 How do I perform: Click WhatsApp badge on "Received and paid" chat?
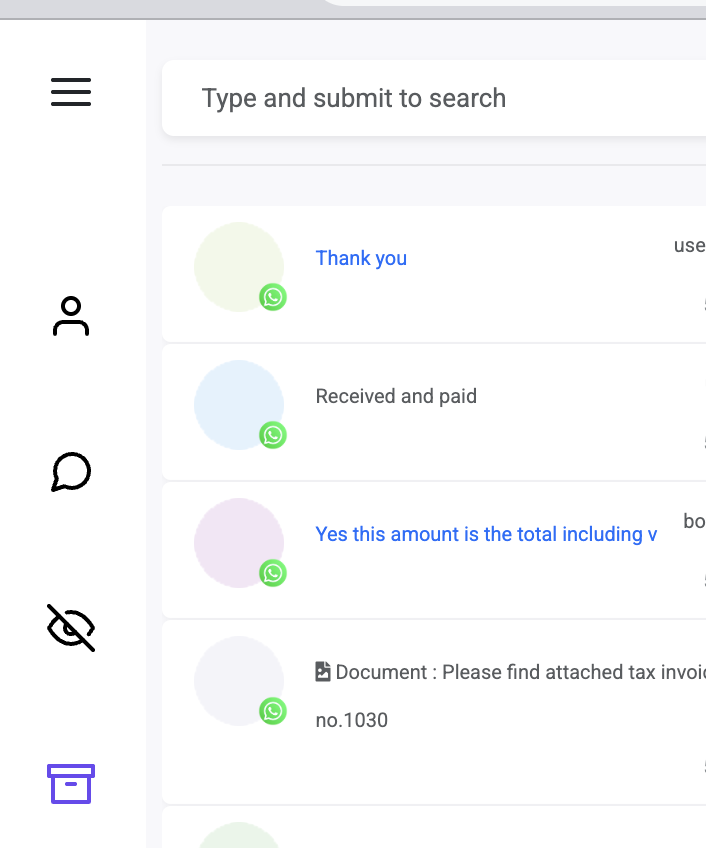click(x=273, y=435)
